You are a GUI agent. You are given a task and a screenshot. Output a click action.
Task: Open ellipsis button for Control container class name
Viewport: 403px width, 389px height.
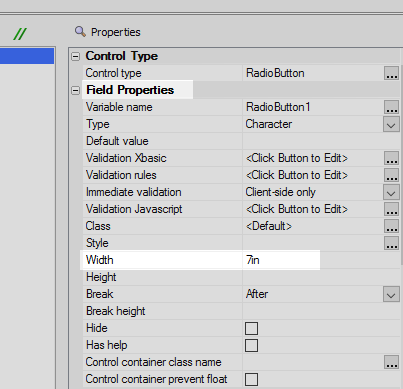pos(391,362)
